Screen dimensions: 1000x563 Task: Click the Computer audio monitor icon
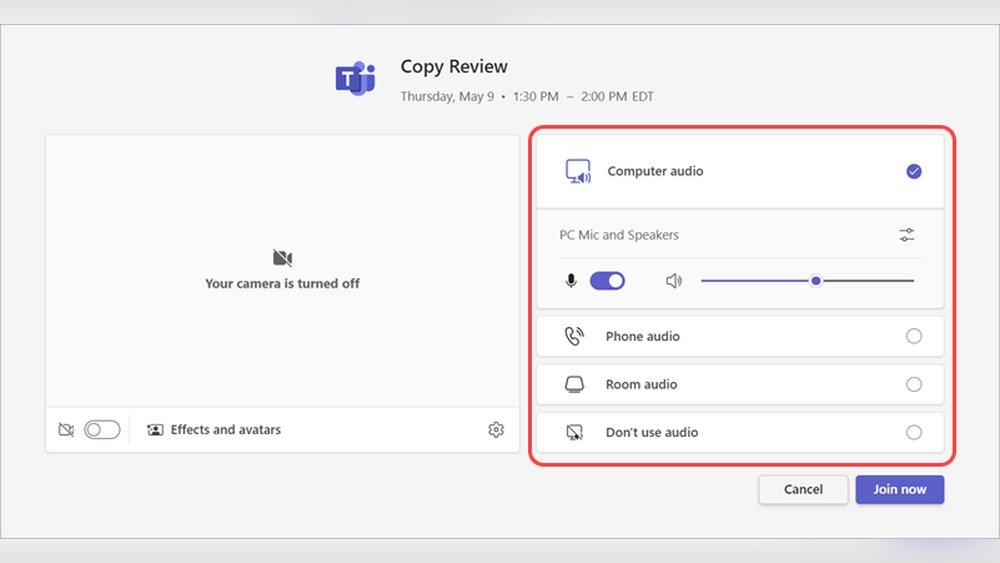tap(578, 172)
